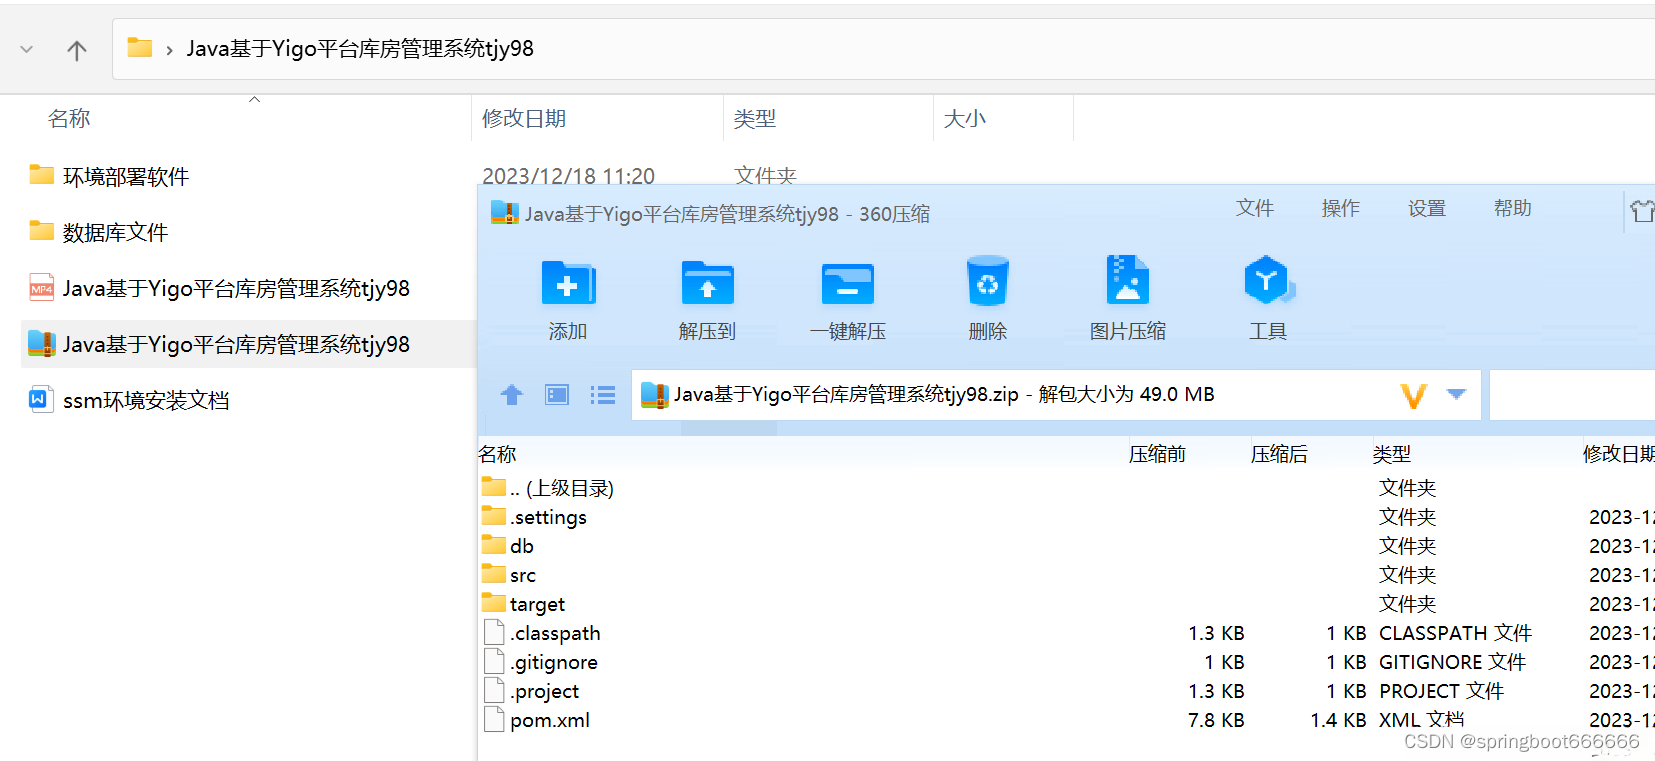Screen dimensions: 1655x761
Task: Click the pom.xml file icon
Action: (x=494, y=719)
